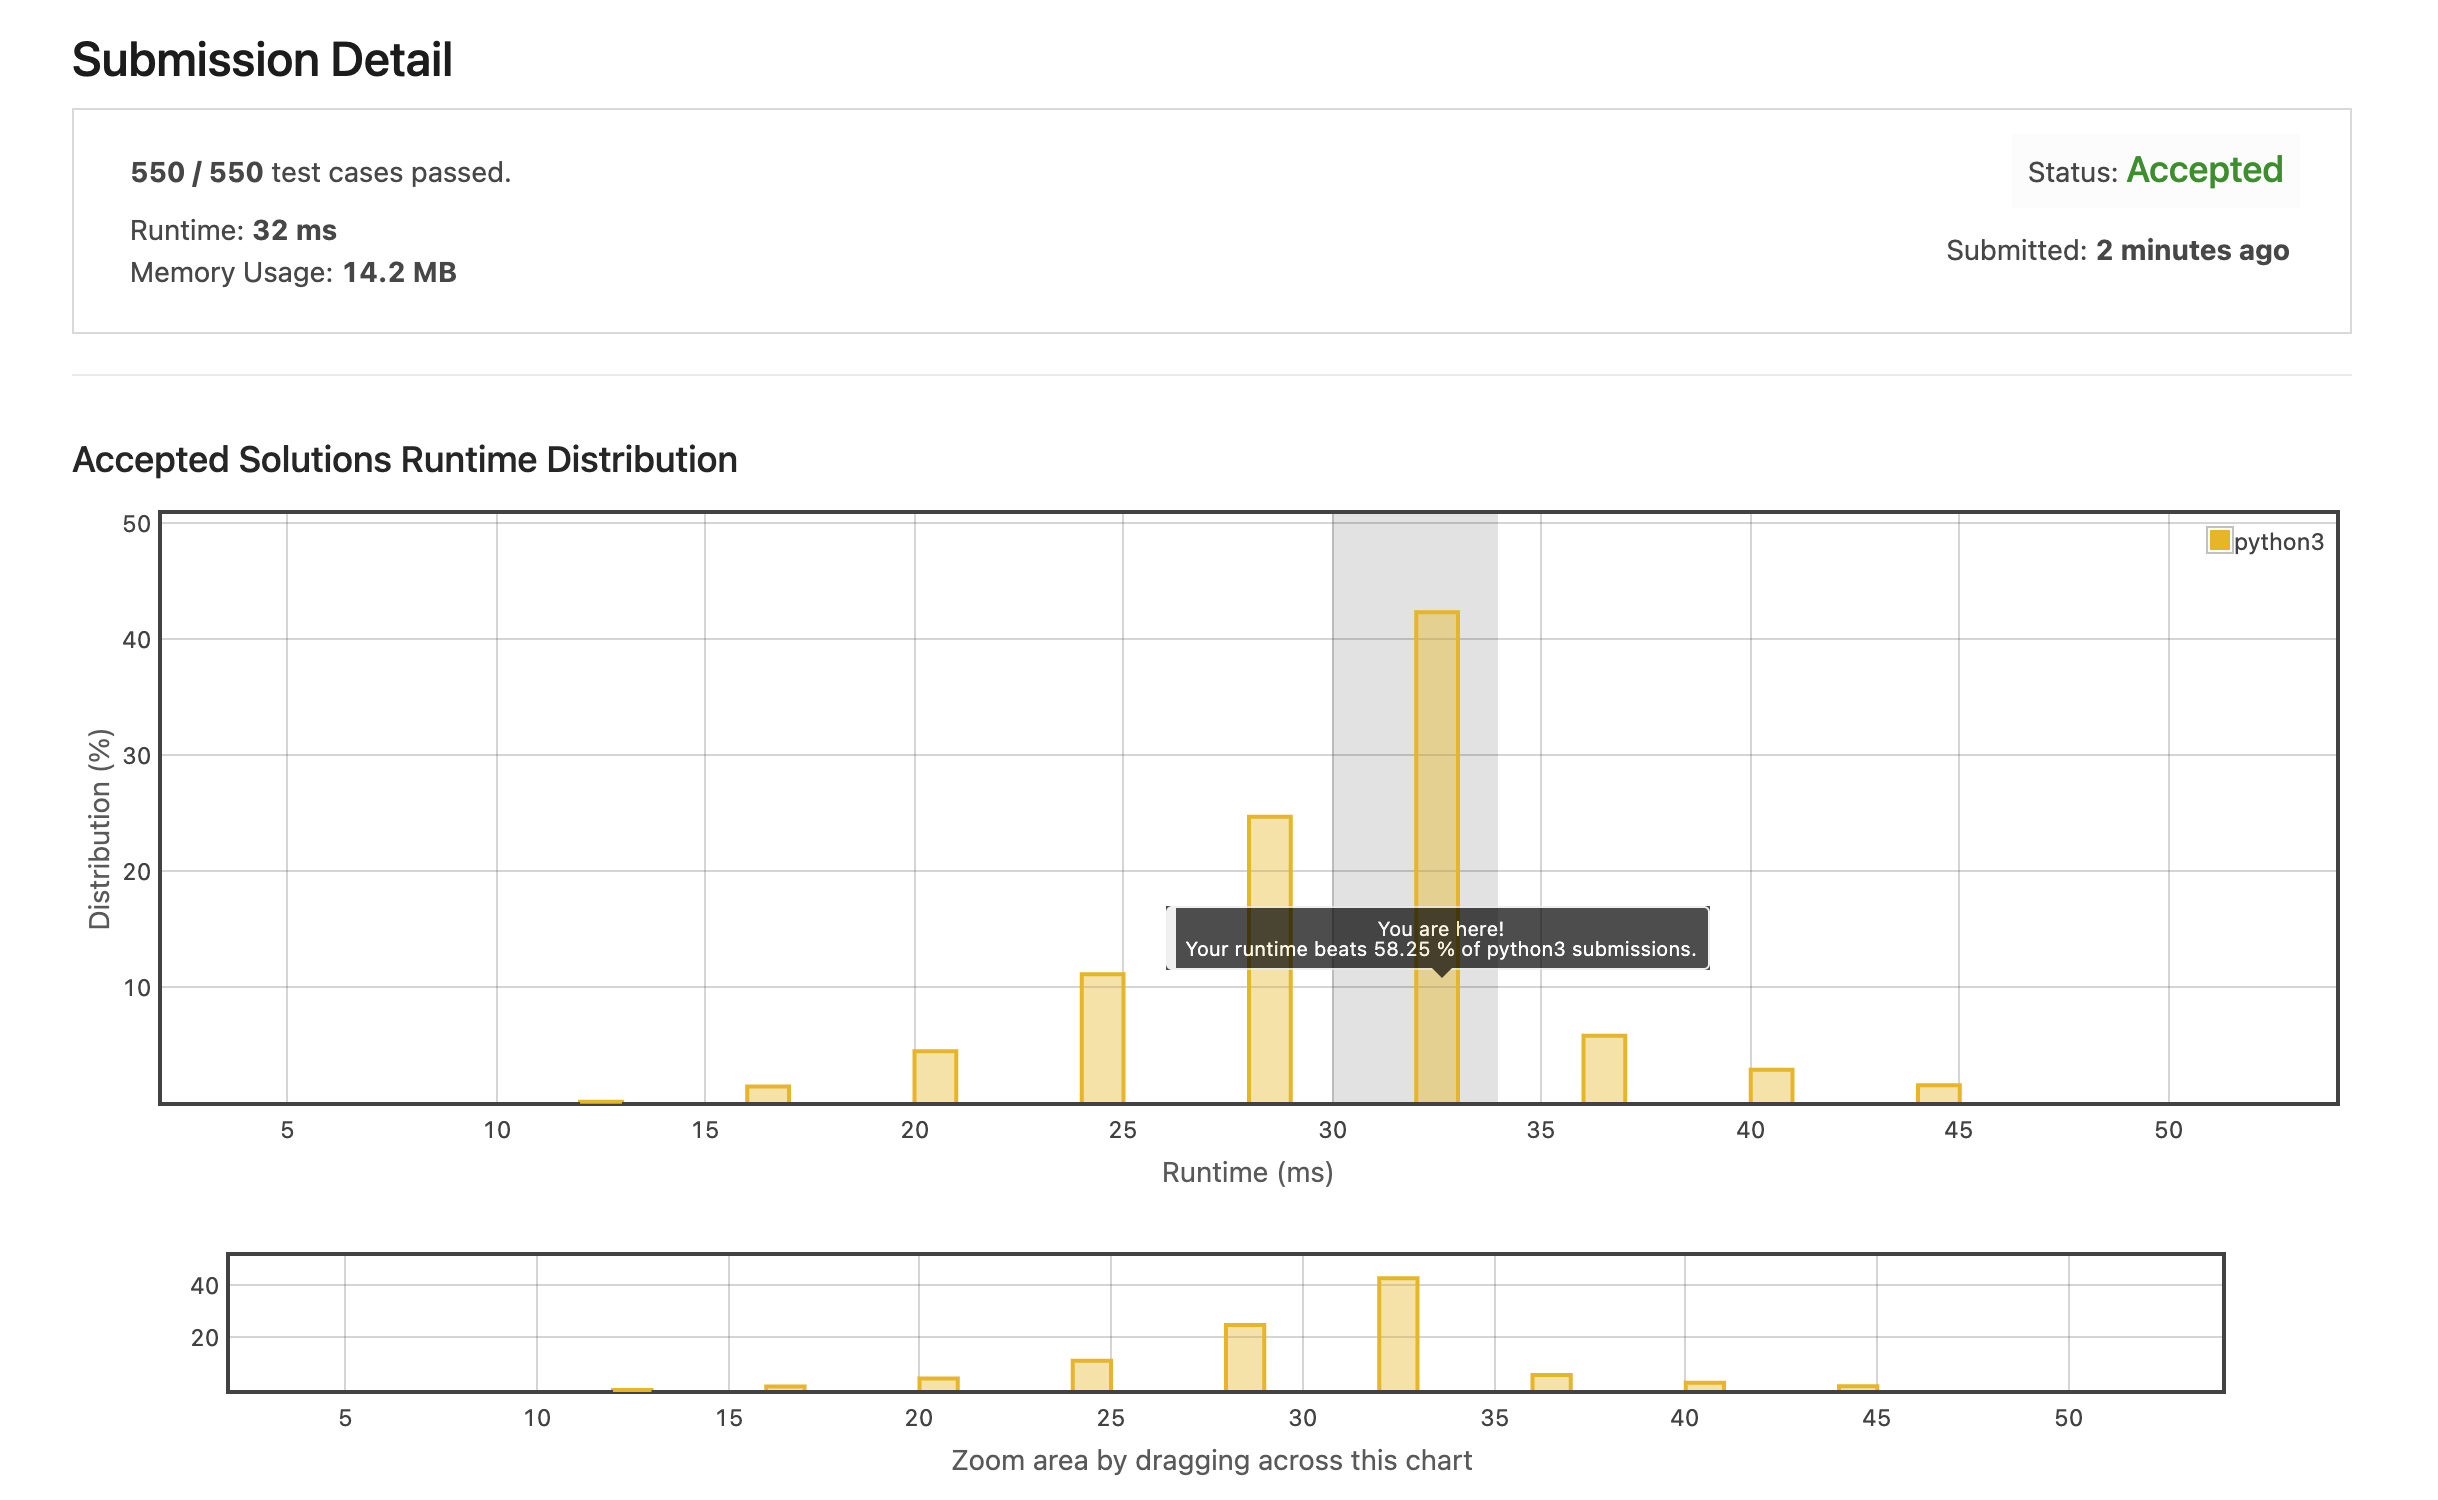The width and height of the screenshot is (2438, 1500).
Task: Click the 'Runtime: 32 ms' text
Action: (x=233, y=230)
